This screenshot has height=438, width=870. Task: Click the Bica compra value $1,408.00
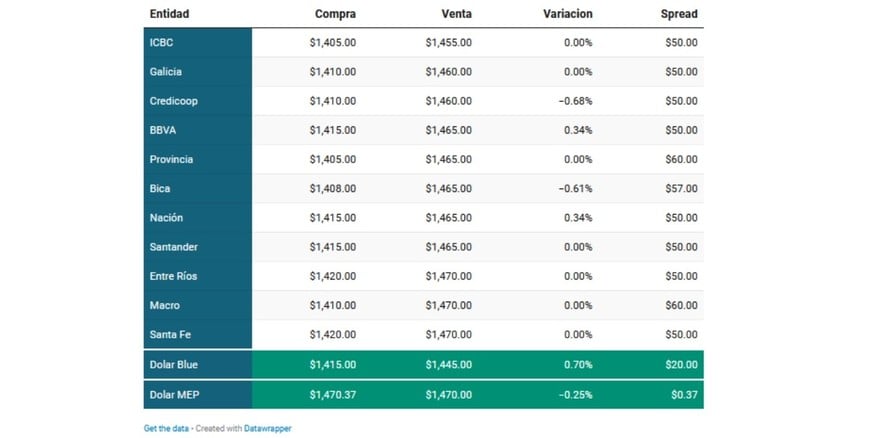tap(332, 188)
